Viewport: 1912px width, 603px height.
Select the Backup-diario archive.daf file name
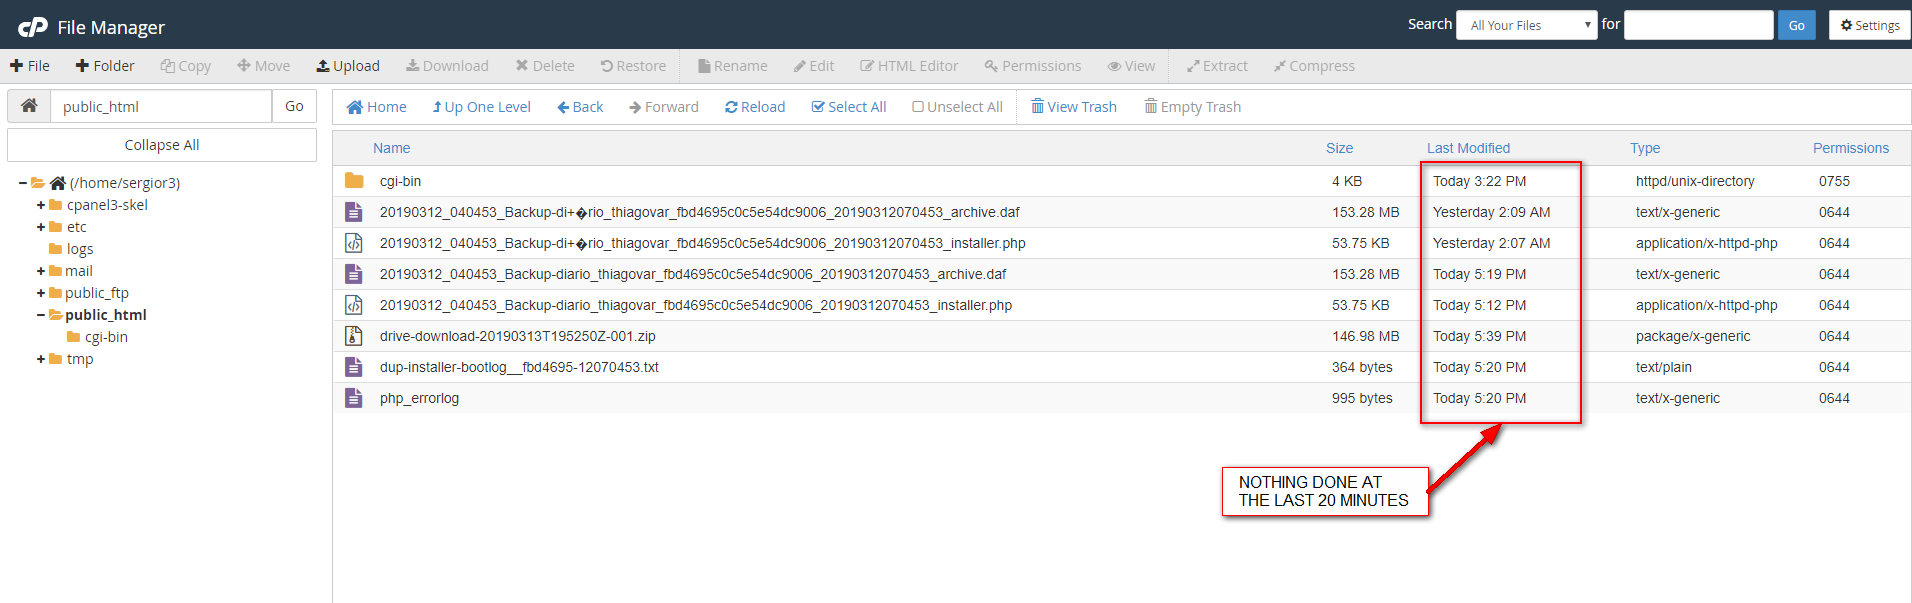click(692, 274)
